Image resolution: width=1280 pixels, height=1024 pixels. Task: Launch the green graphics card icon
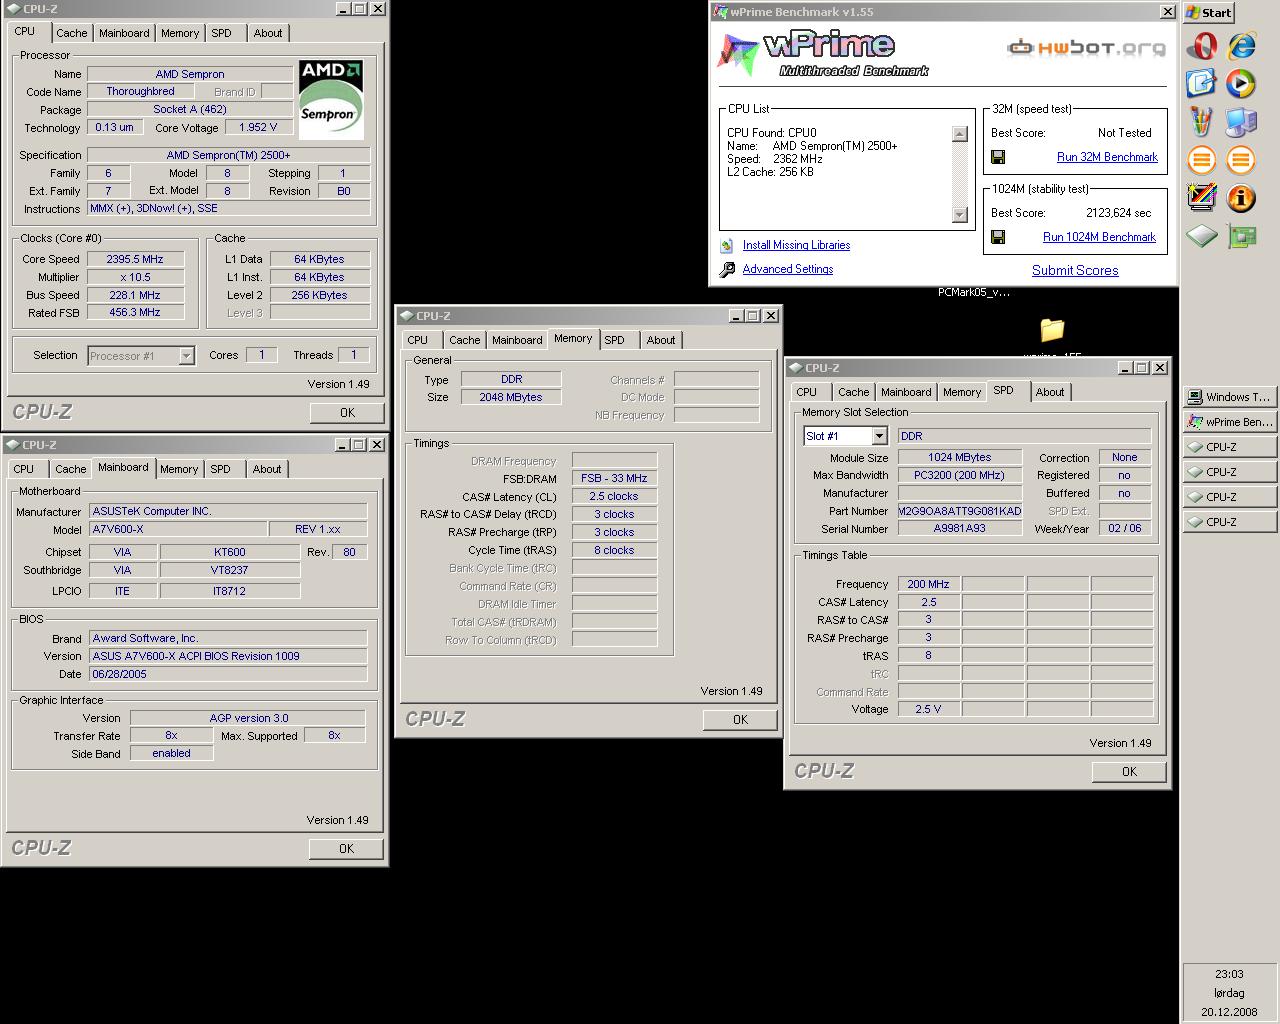pos(1241,236)
